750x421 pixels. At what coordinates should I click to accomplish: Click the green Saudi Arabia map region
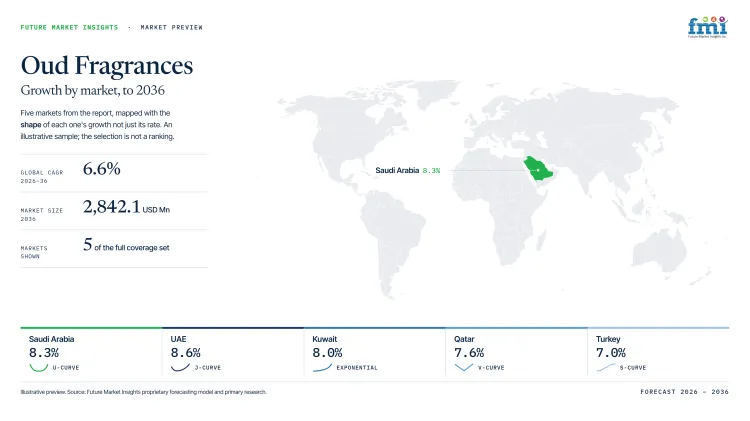point(539,168)
